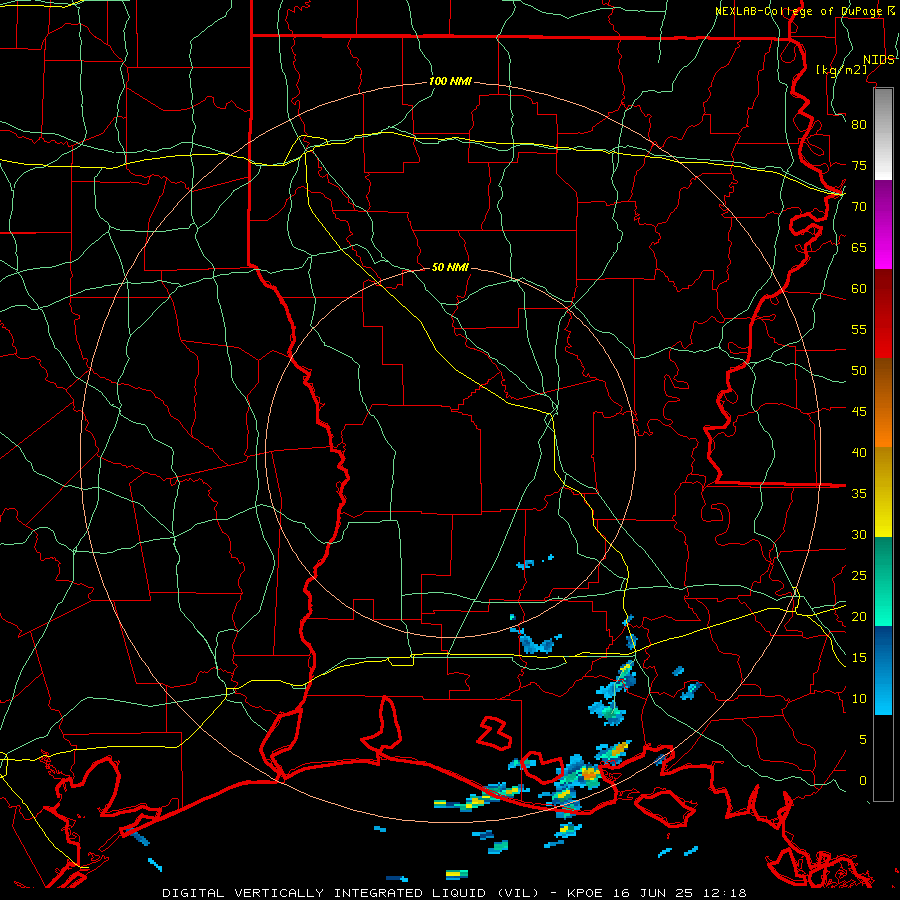Click the 20 value on the VIL scale
900x900 pixels.
pos(859,617)
